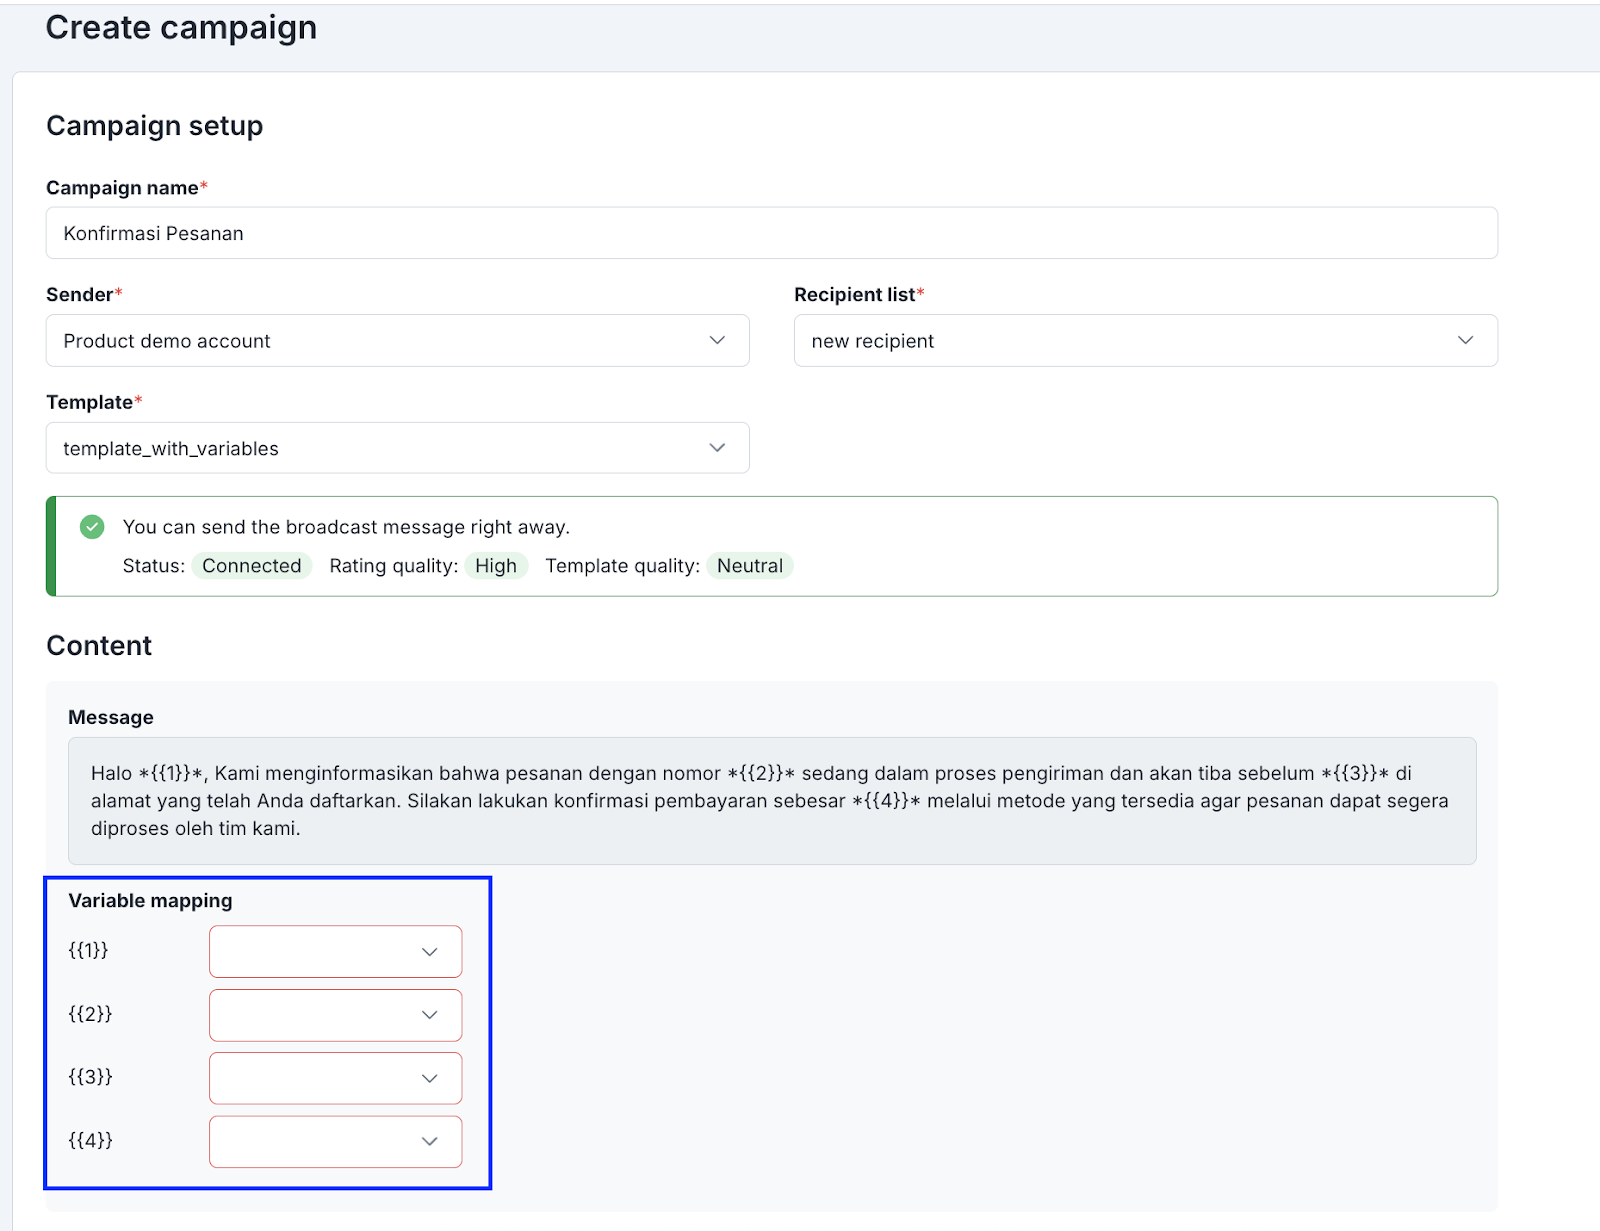Click the 'Create campaign' page title
This screenshot has width=1600, height=1231.
[x=181, y=28]
